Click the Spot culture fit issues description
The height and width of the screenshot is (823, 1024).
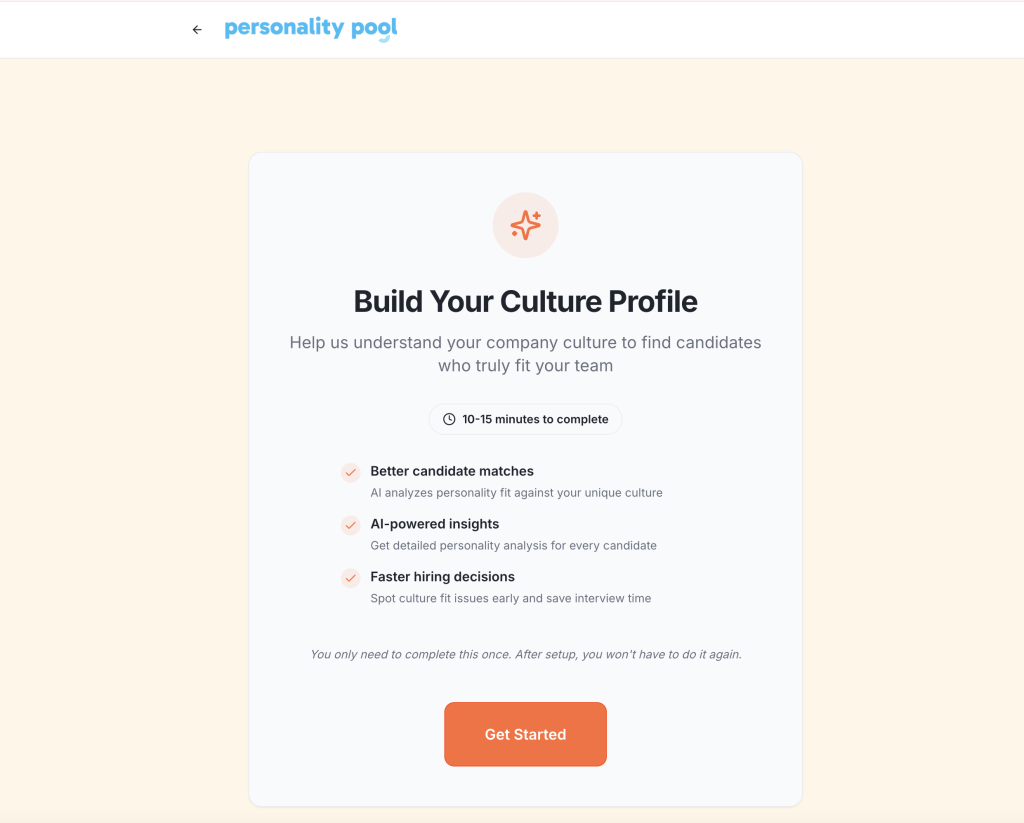510,599
